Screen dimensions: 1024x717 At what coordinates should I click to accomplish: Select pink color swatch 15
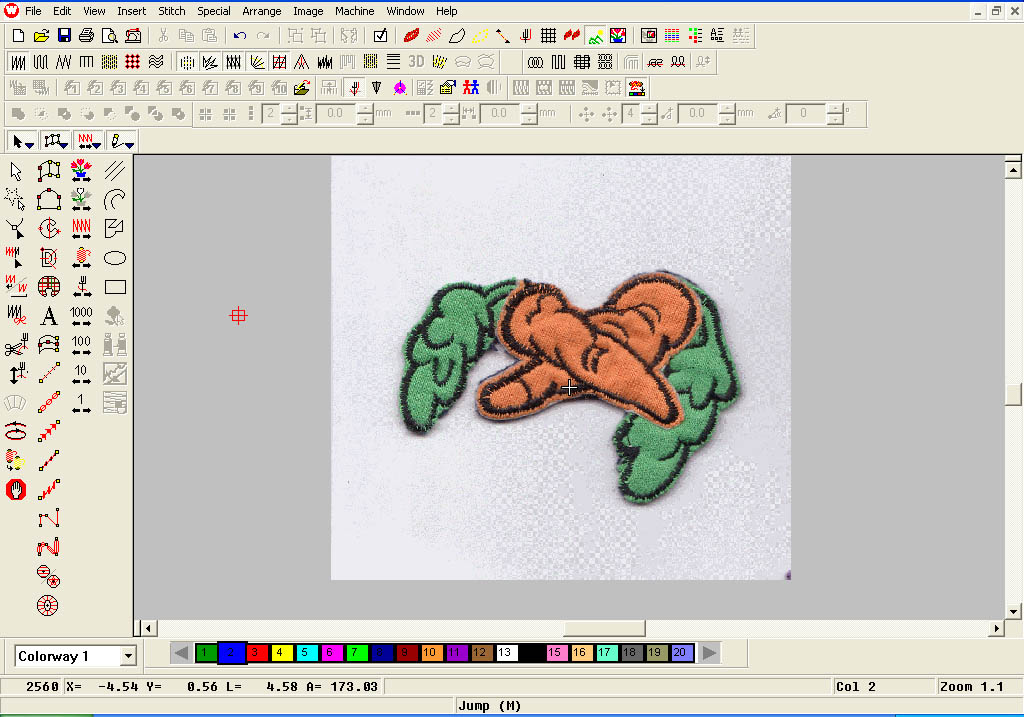coord(556,652)
